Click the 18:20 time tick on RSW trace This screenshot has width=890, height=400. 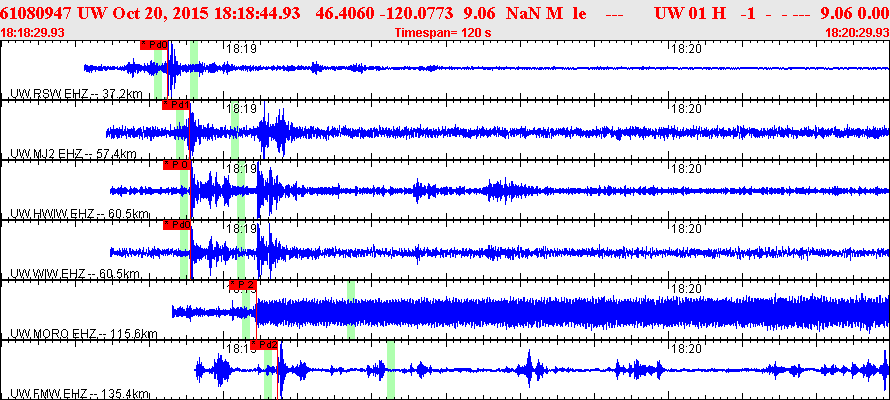686,49
